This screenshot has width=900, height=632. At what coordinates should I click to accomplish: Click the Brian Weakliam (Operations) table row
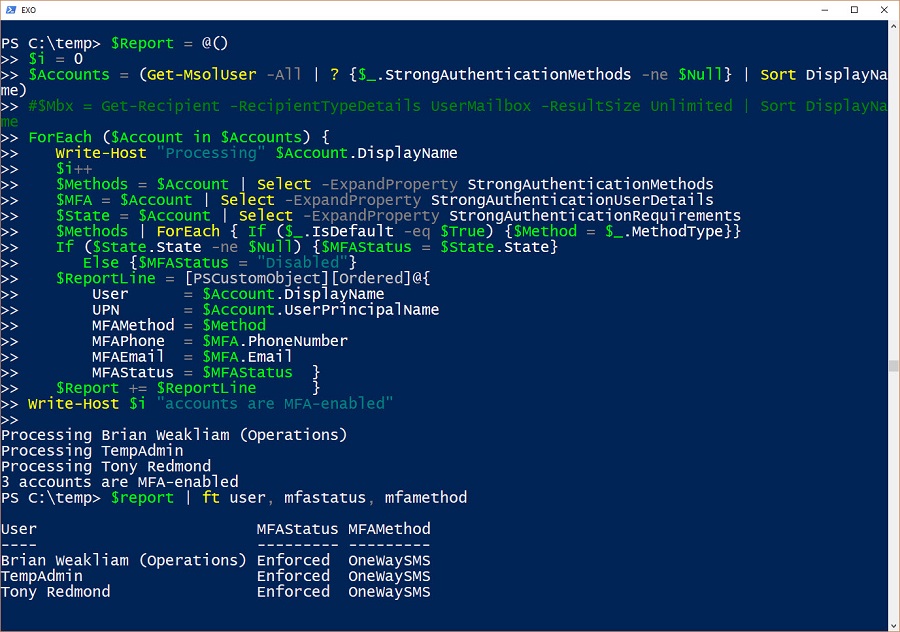[x=123, y=561]
